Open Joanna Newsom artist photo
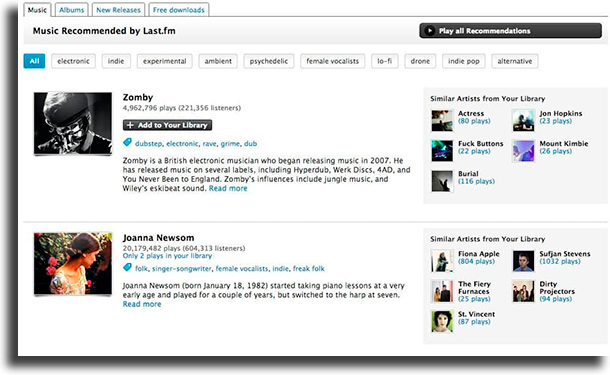610x375 pixels. pos(73,264)
